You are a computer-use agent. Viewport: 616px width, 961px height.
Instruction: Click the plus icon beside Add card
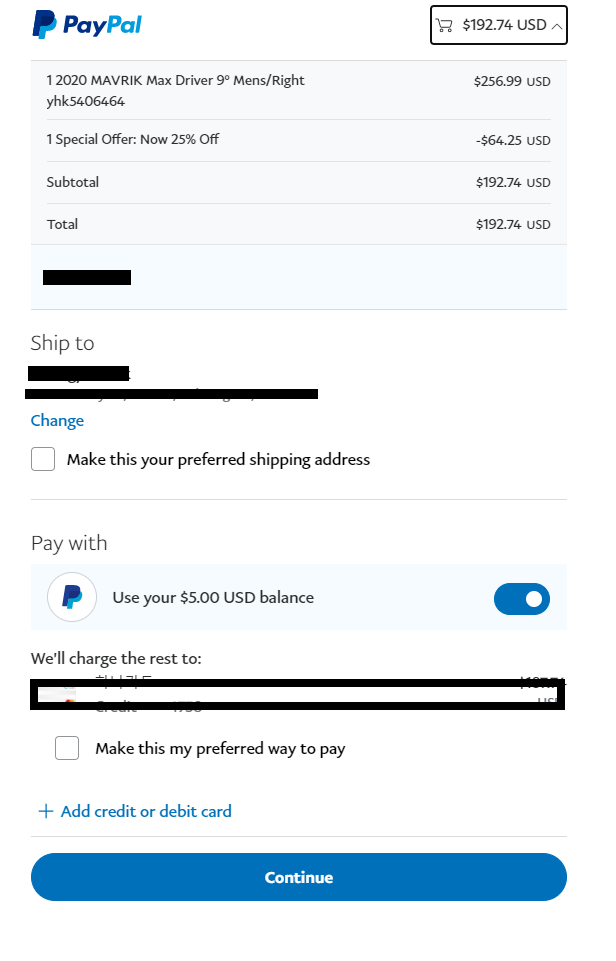[45, 811]
